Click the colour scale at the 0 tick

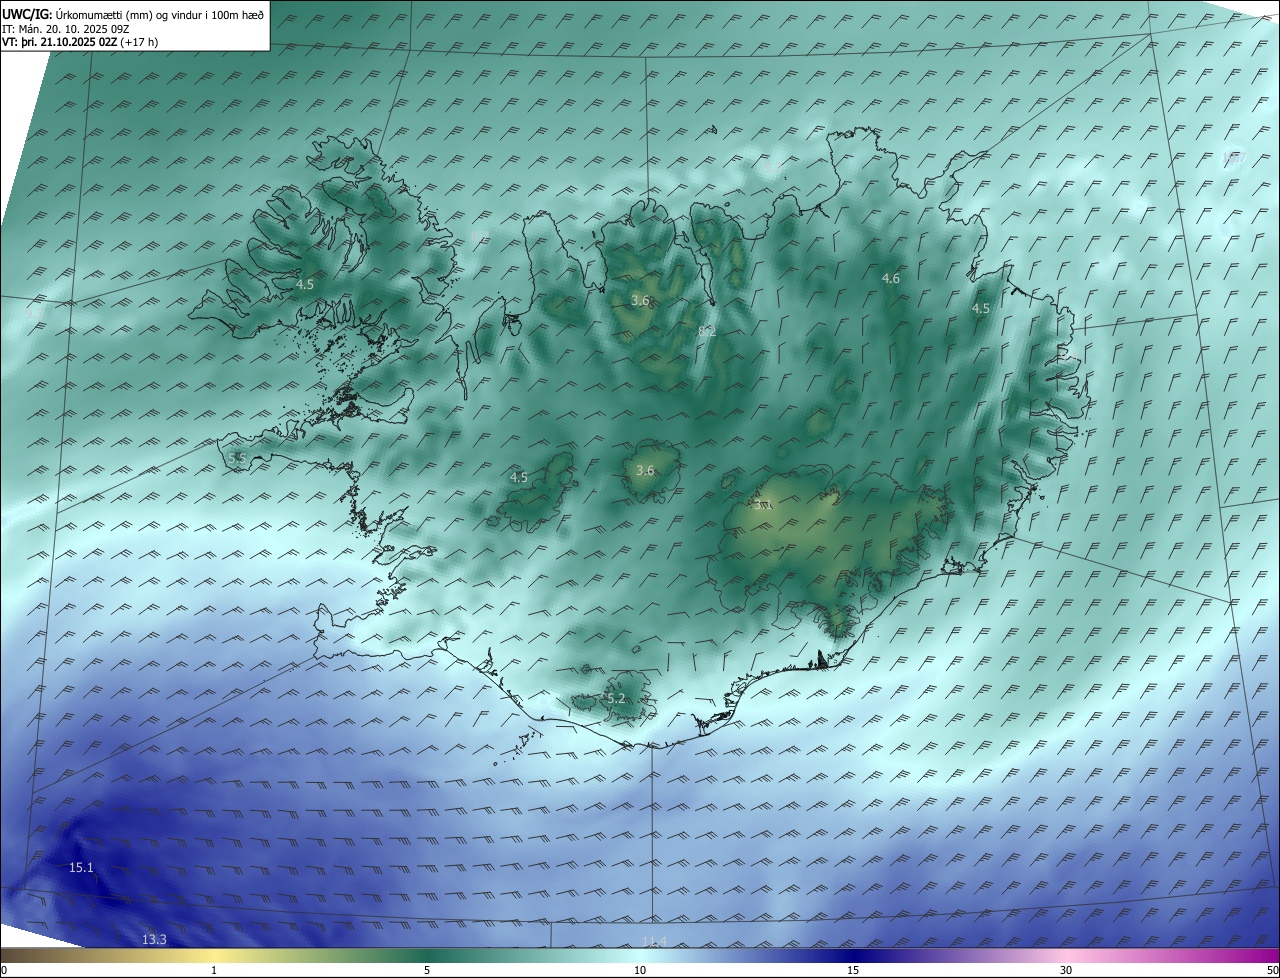coord(4,970)
